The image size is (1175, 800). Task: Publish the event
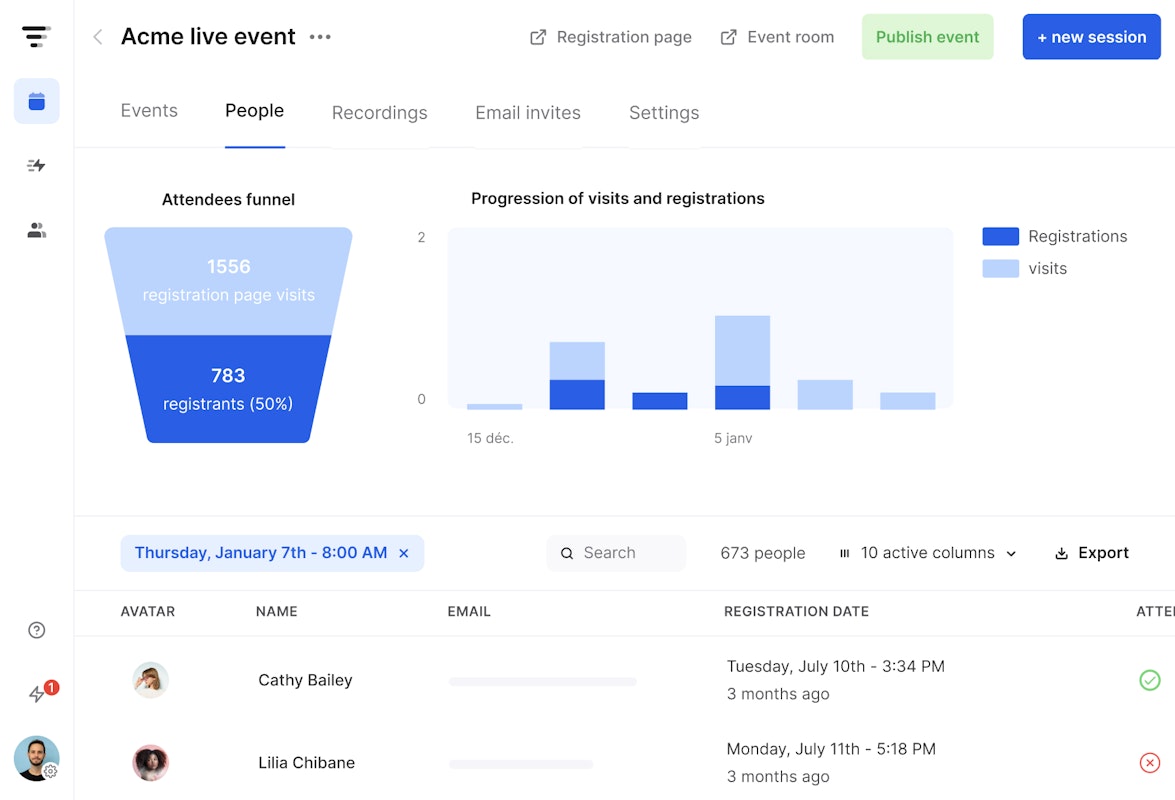[x=927, y=36]
